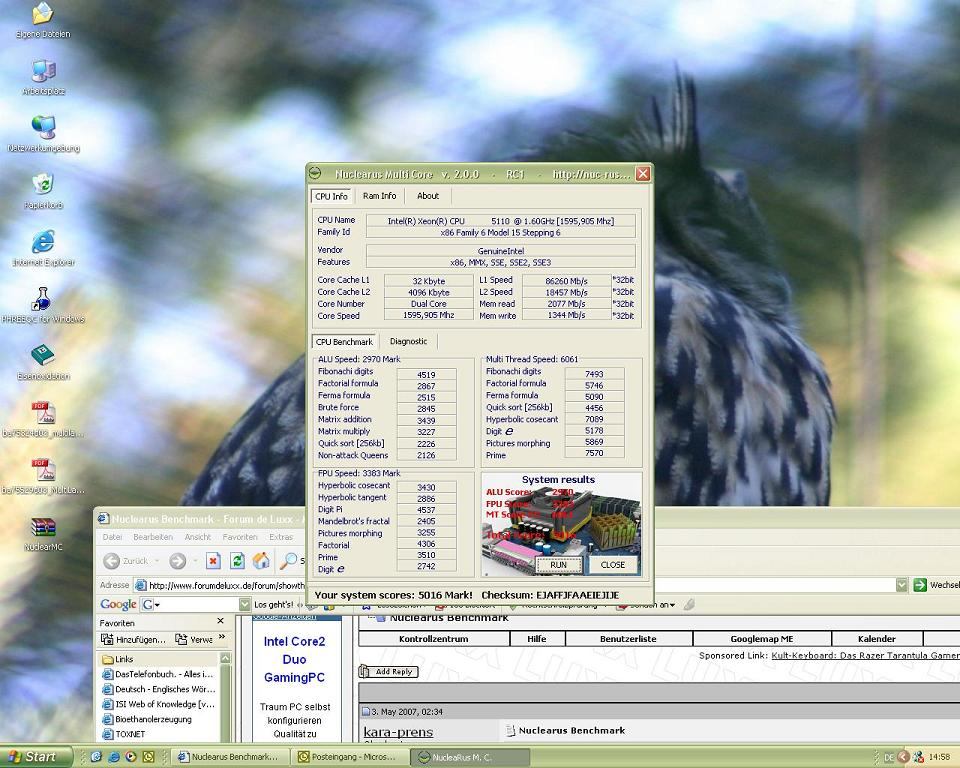Open the About tab in Nuclearus

click(428, 196)
